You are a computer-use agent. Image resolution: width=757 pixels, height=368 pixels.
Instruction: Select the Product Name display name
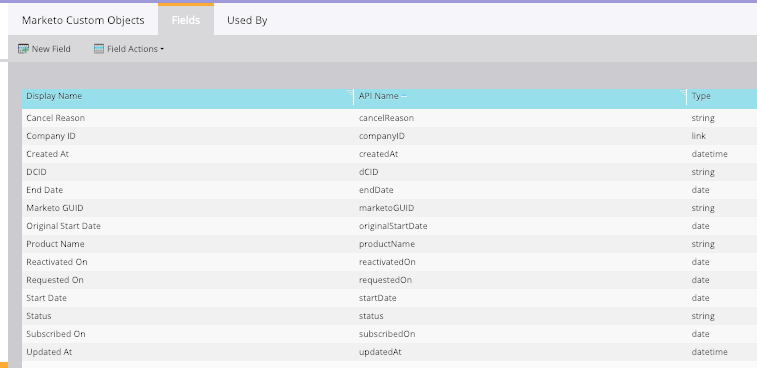(55, 244)
